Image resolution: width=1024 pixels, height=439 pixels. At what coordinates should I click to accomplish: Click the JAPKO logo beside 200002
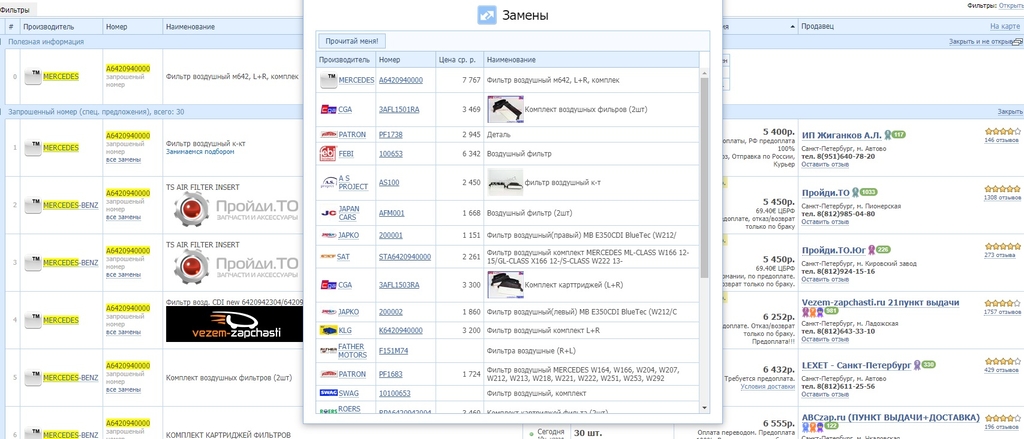(x=328, y=312)
